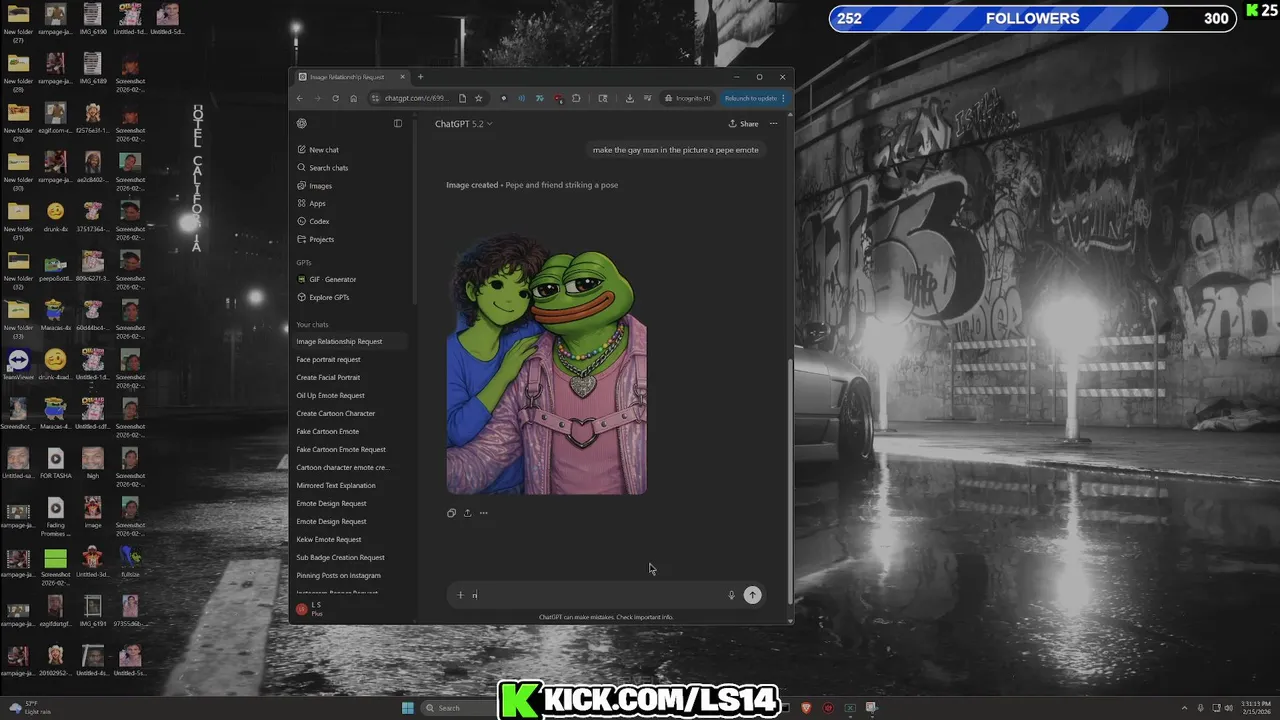
Task: Collapse the ChatGPT sidebar panel
Action: click(x=398, y=124)
